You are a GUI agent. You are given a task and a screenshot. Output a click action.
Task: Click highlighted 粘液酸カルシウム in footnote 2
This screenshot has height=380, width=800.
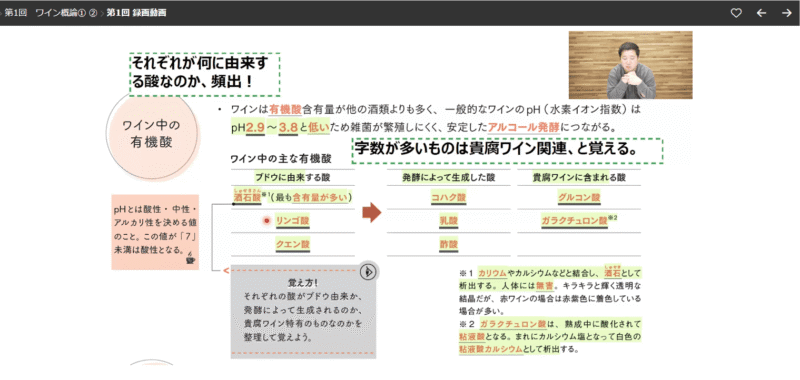(491, 349)
